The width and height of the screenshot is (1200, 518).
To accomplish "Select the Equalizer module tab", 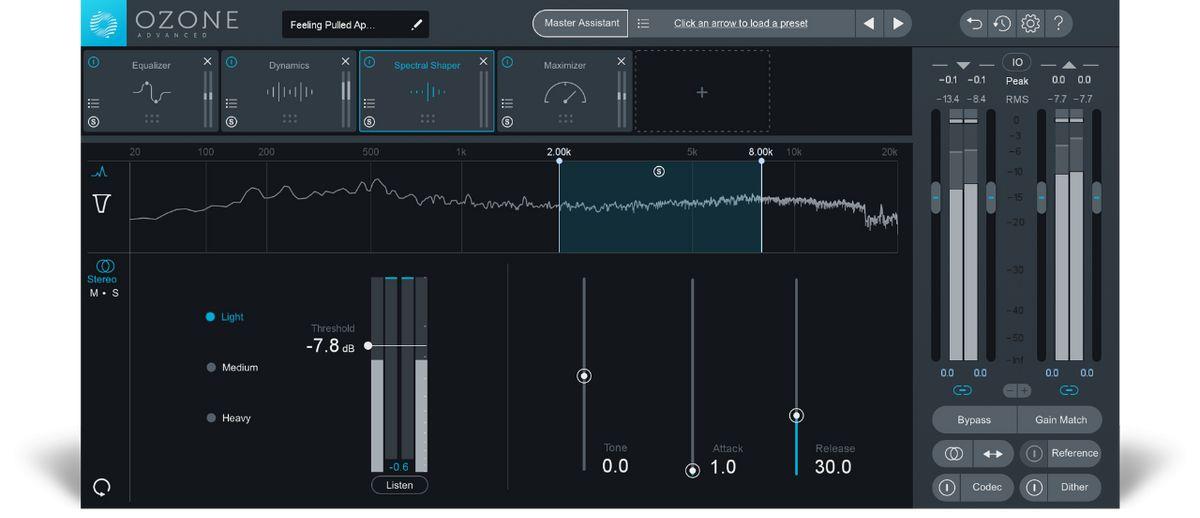I will [x=150, y=91].
